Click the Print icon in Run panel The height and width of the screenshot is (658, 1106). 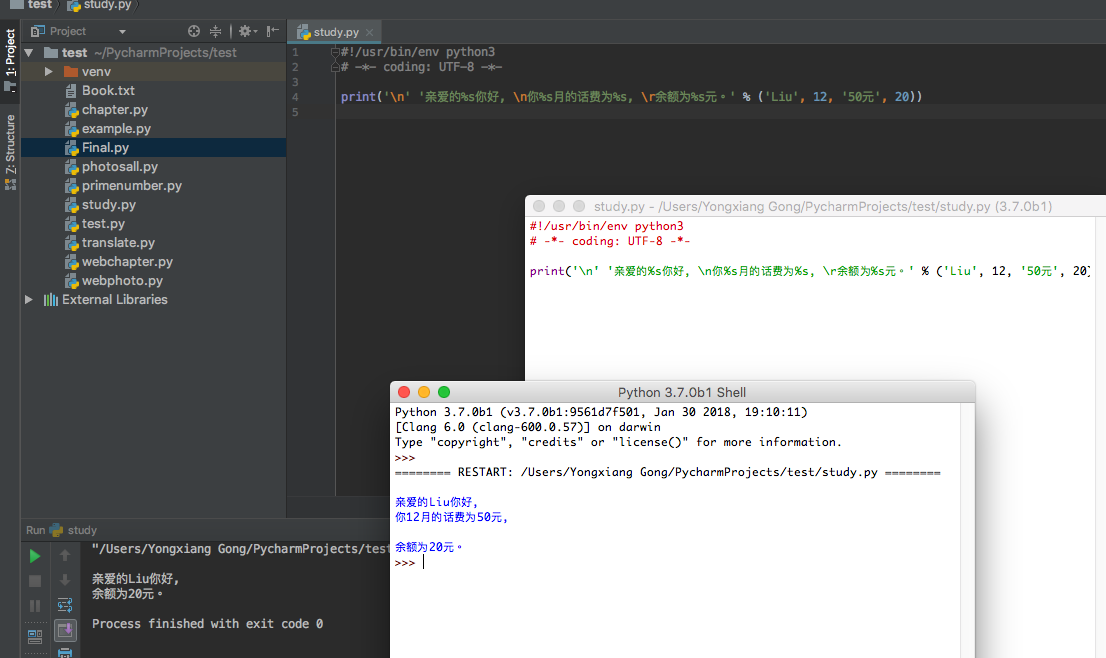click(65, 652)
